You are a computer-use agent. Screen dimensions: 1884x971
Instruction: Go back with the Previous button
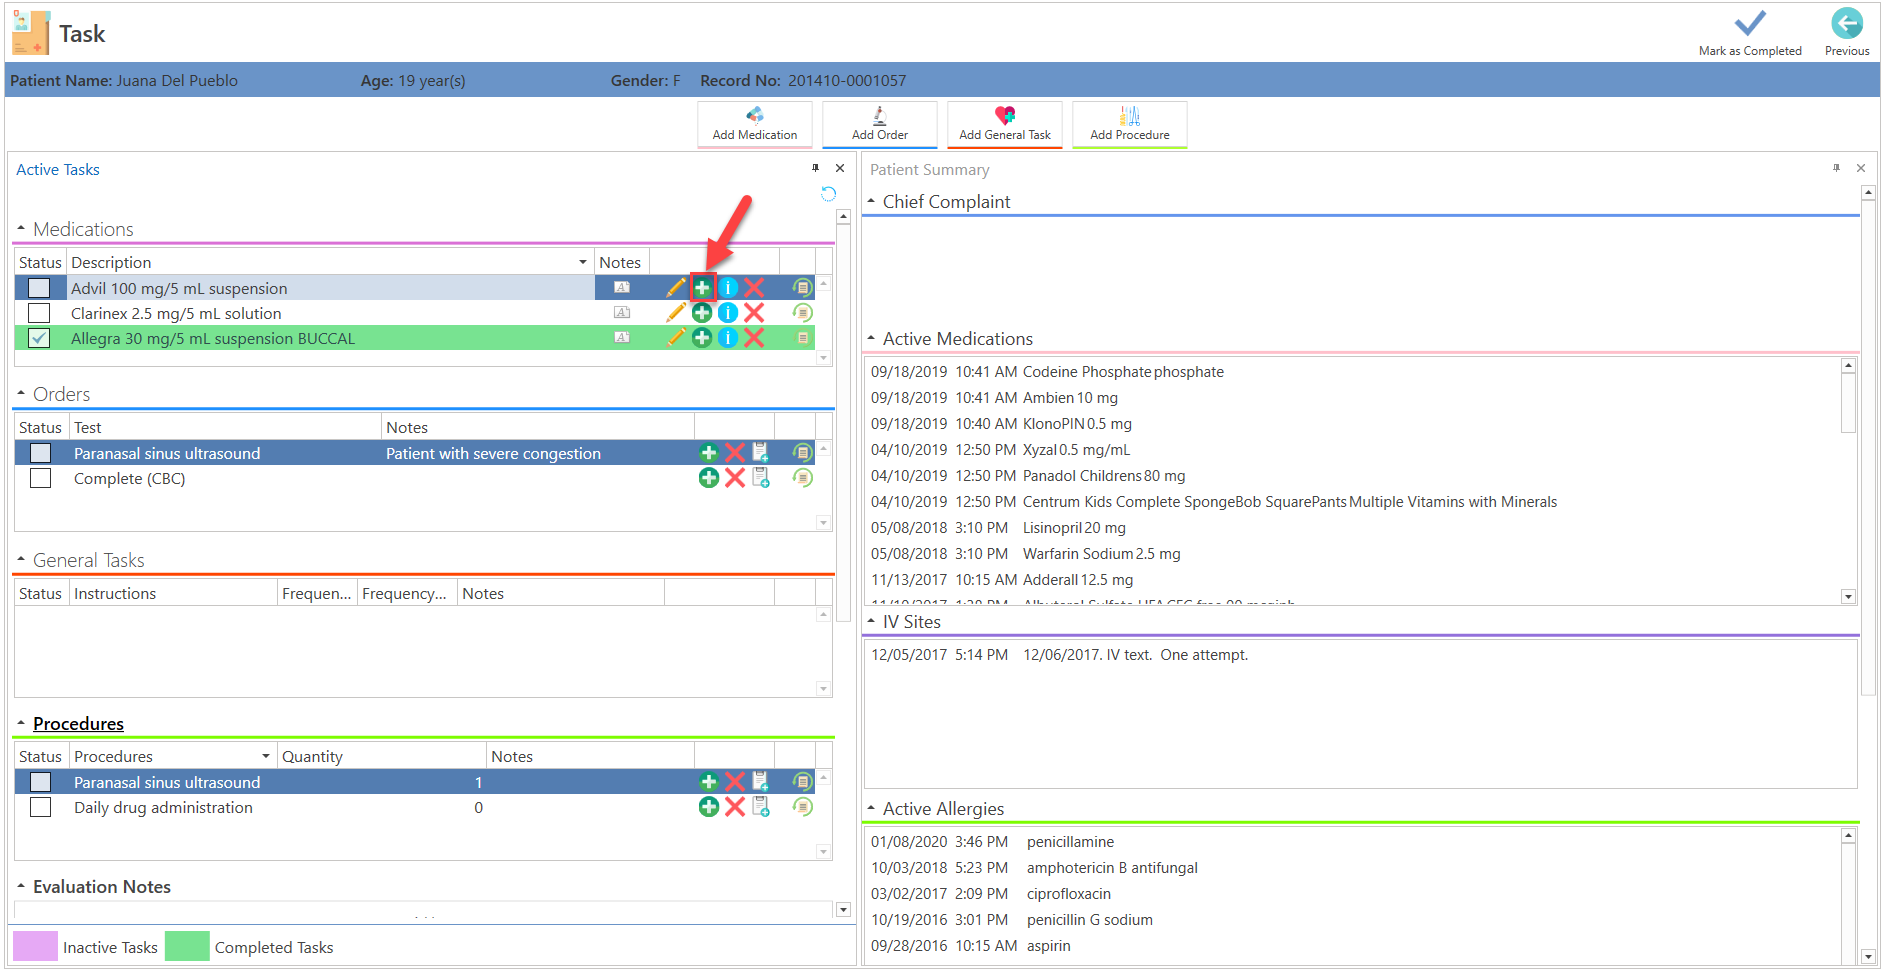click(1847, 32)
